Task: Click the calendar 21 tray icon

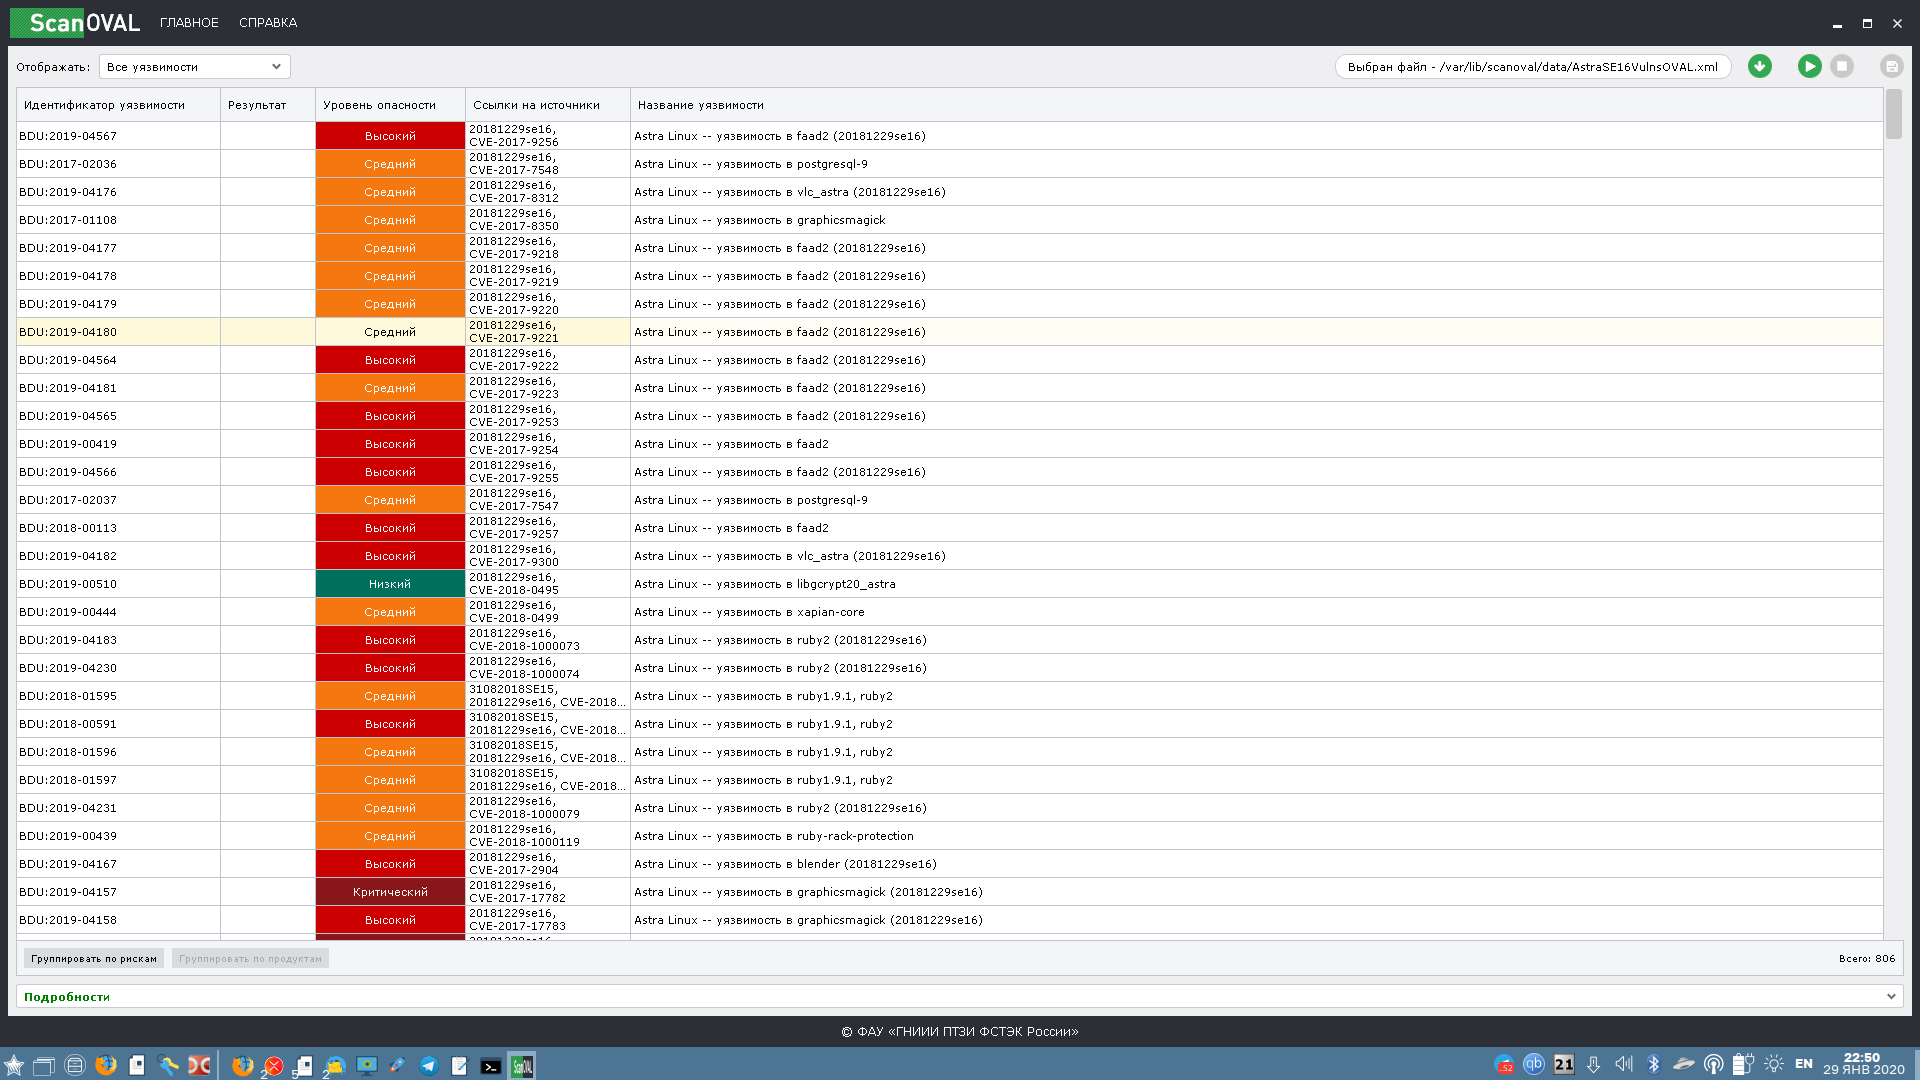Action: [1564, 1065]
